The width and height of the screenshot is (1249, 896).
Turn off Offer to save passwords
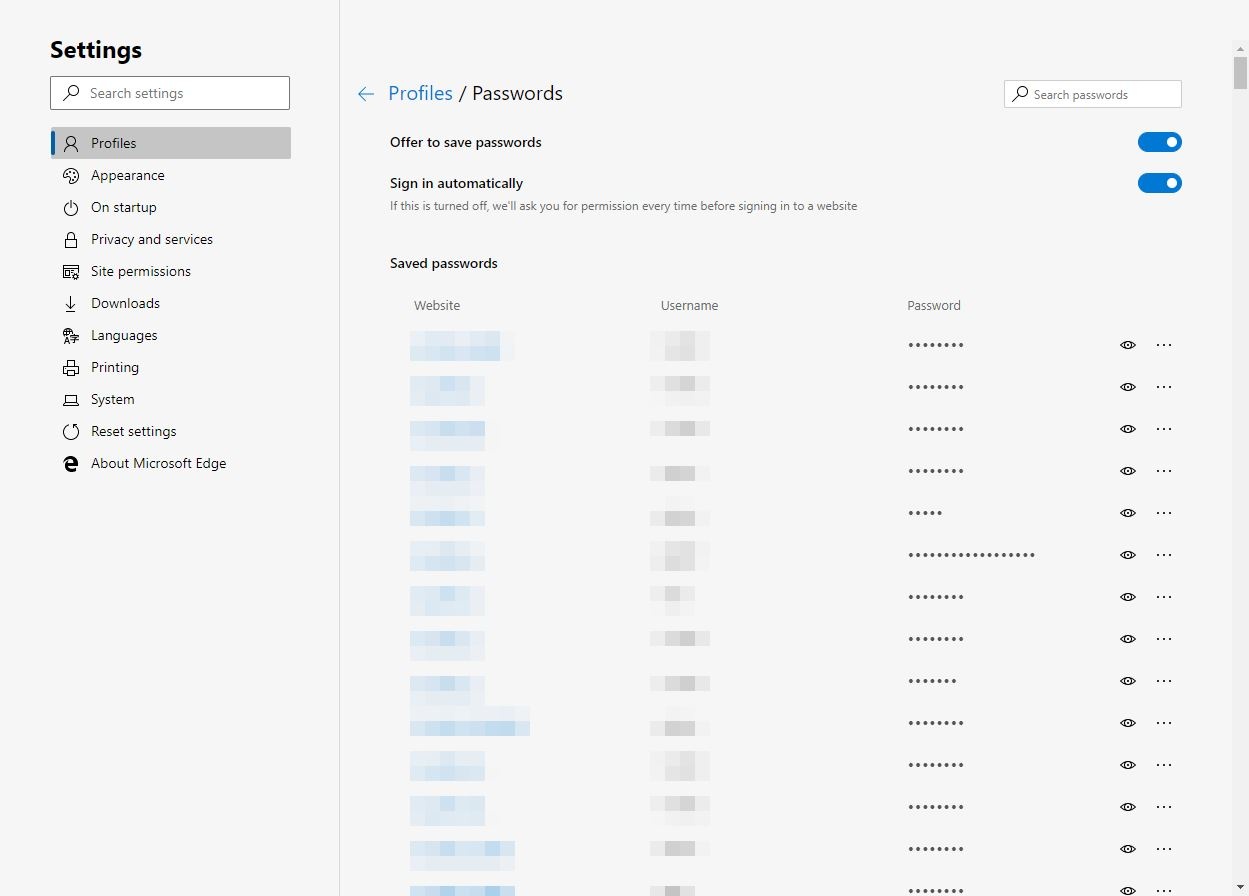[x=1160, y=142]
